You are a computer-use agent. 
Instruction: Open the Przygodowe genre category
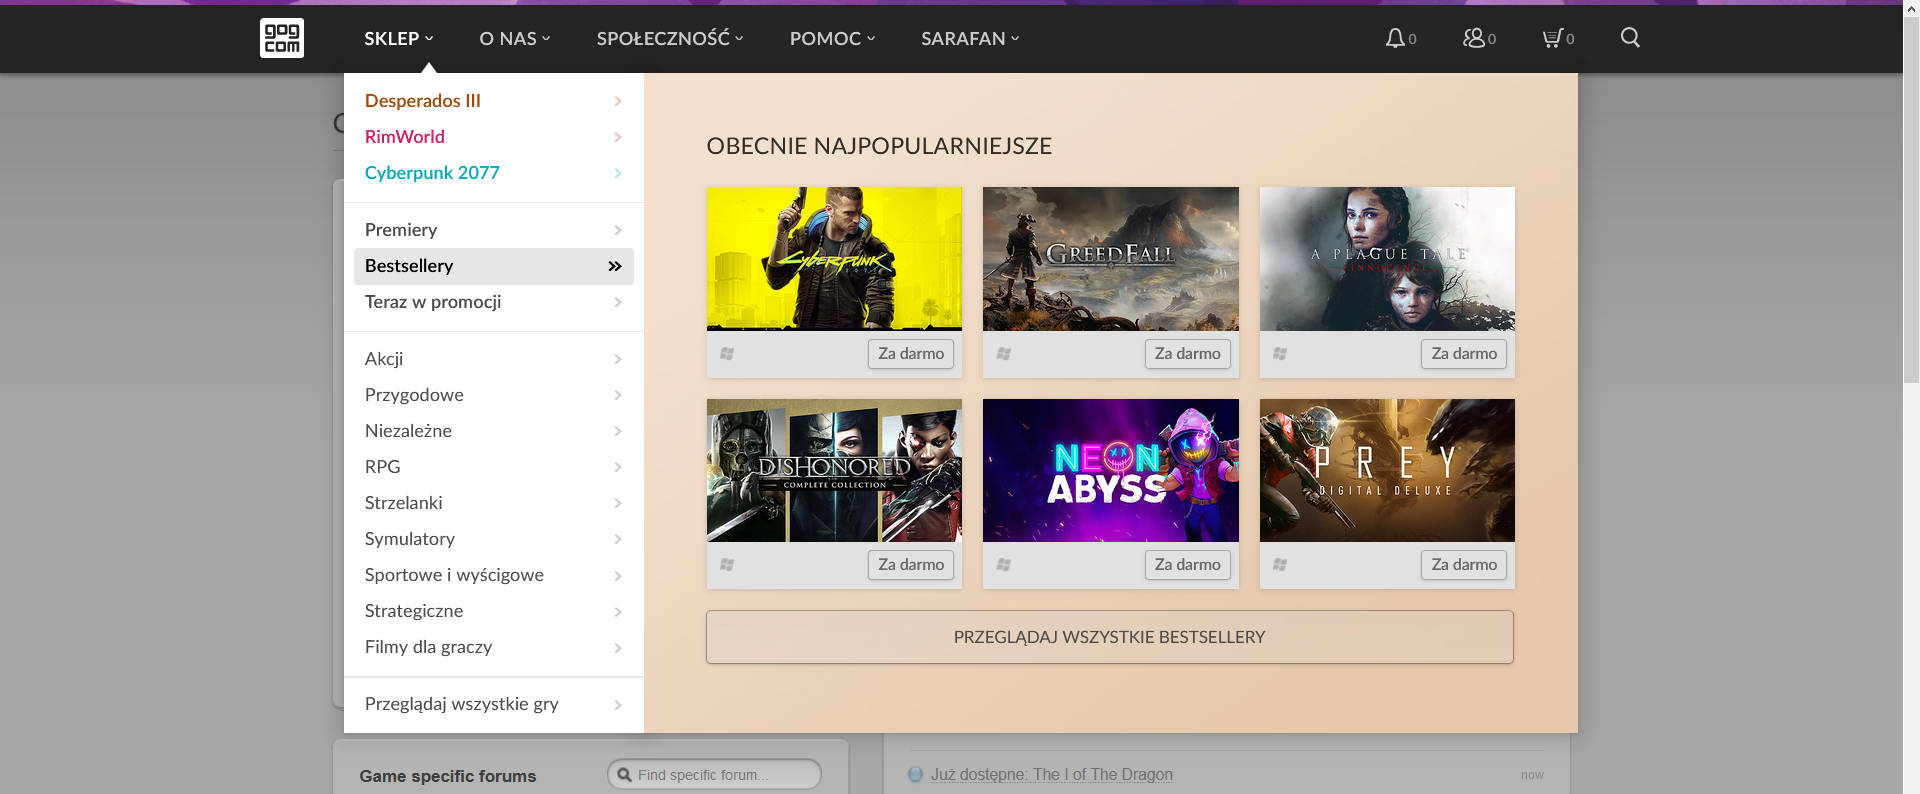(x=494, y=395)
